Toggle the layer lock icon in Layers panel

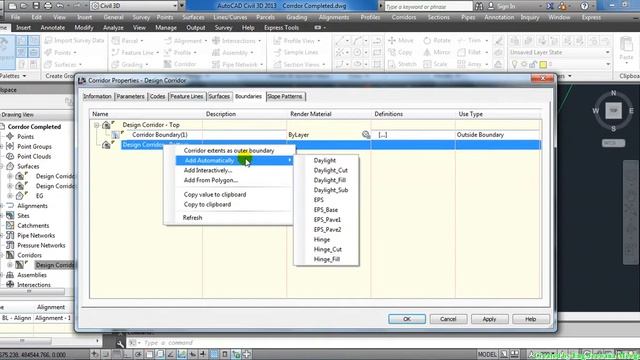point(533,64)
